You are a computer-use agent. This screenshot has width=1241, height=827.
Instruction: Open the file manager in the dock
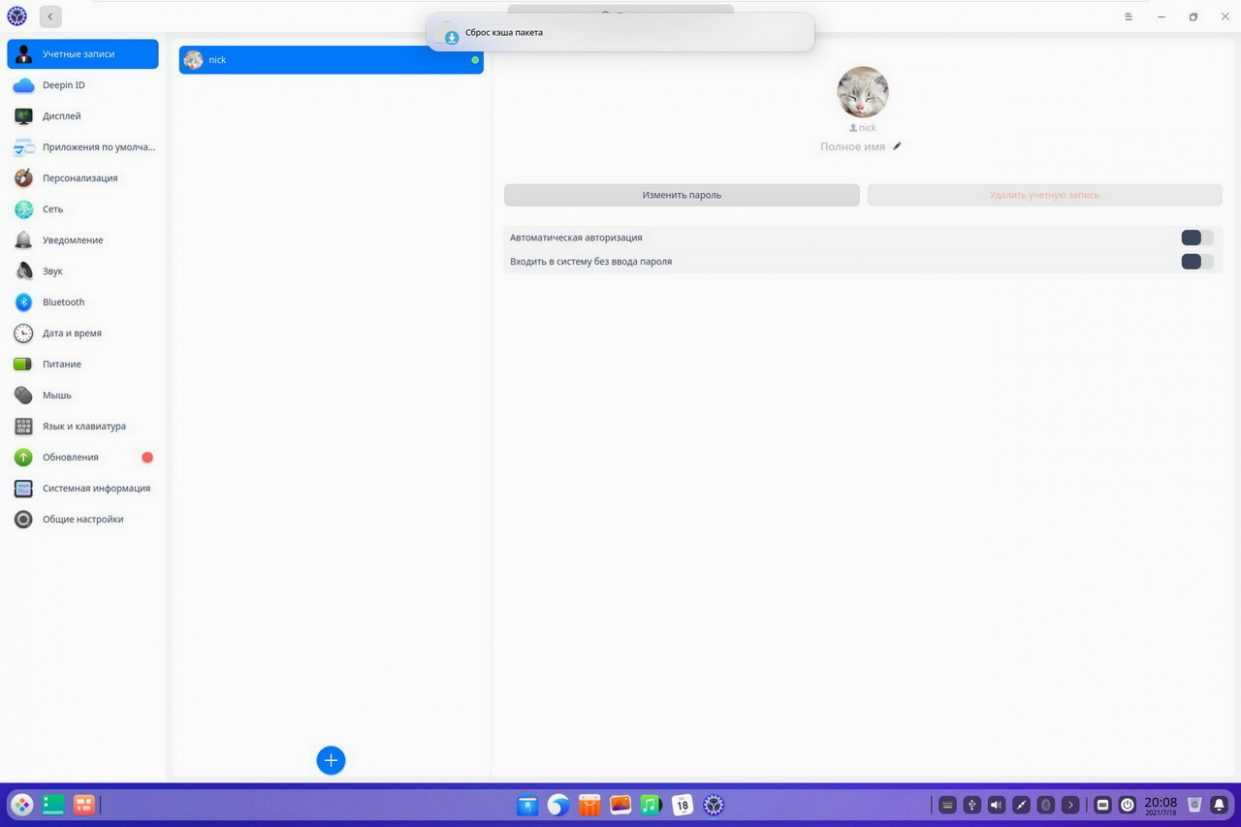527,805
